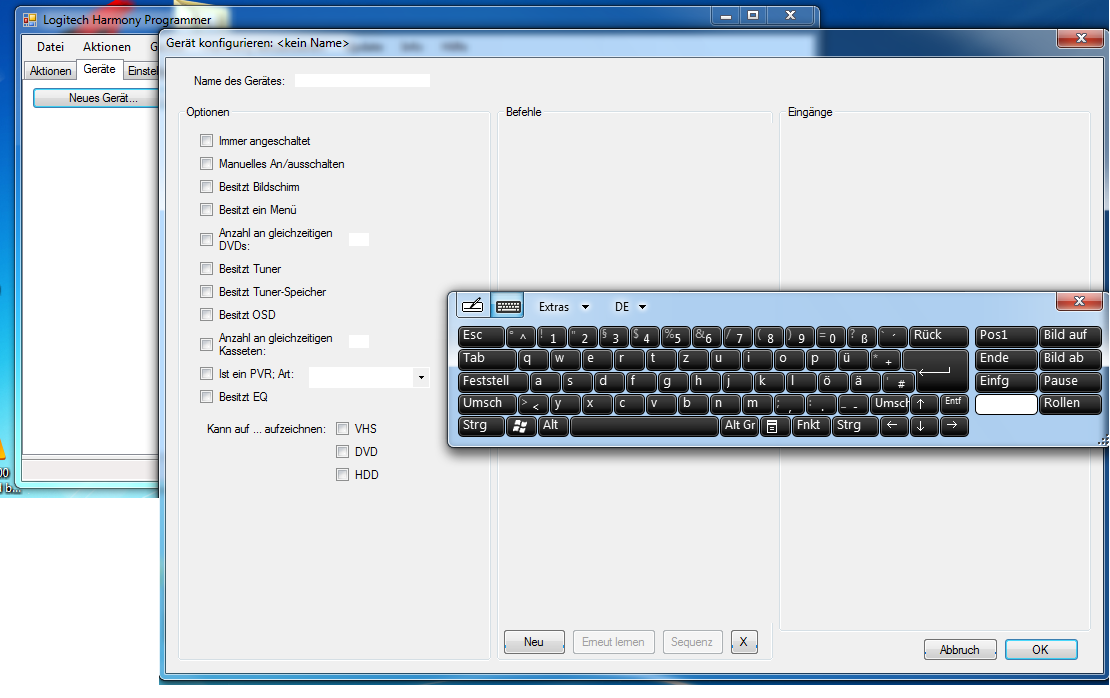Tick the HDD recording checkbox
This screenshot has width=1110, height=698.
point(343,474)
